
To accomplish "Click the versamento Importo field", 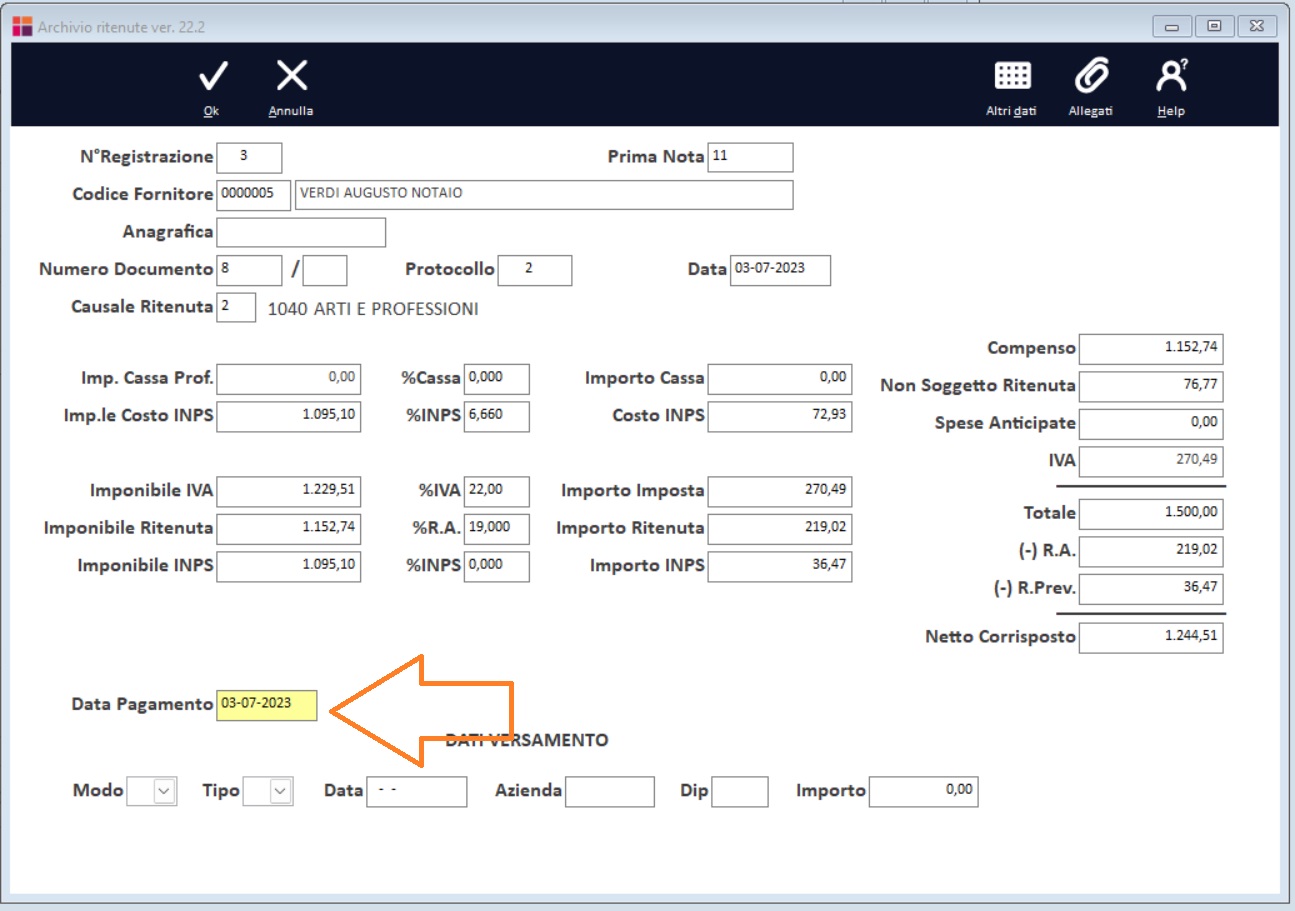I will point(923,791).
